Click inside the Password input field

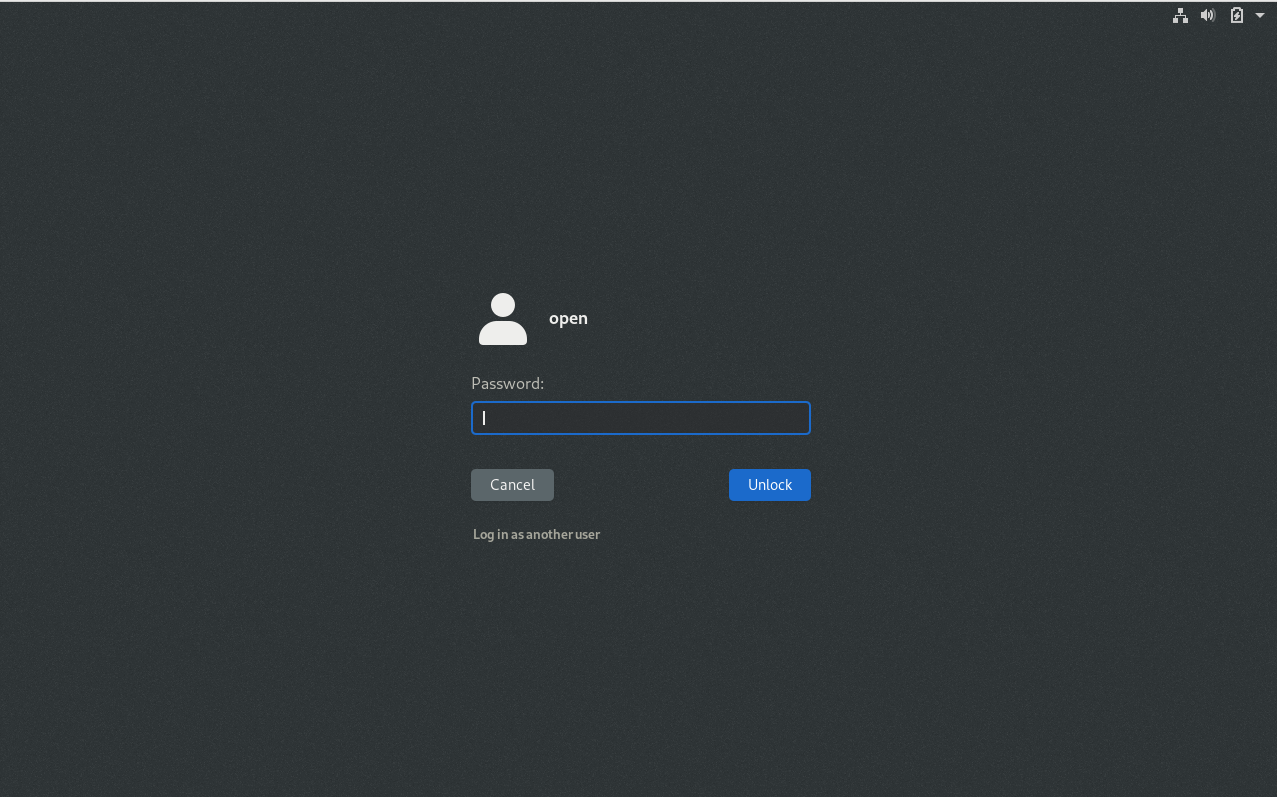click(640, 418)
